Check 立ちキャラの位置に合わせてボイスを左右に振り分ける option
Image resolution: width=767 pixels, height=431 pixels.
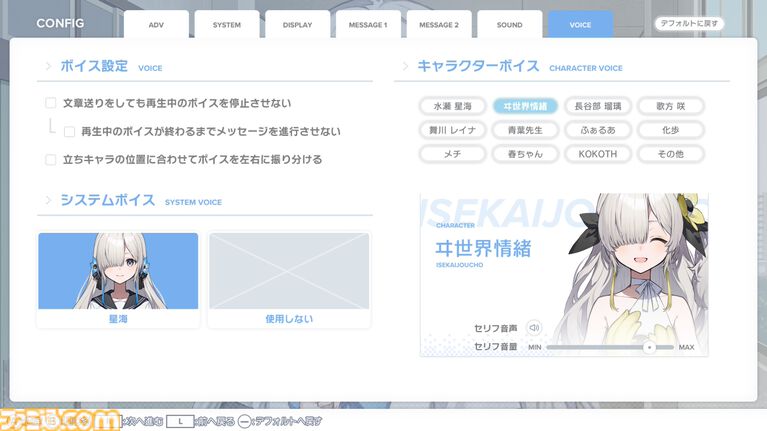click(x=51, y=159)
